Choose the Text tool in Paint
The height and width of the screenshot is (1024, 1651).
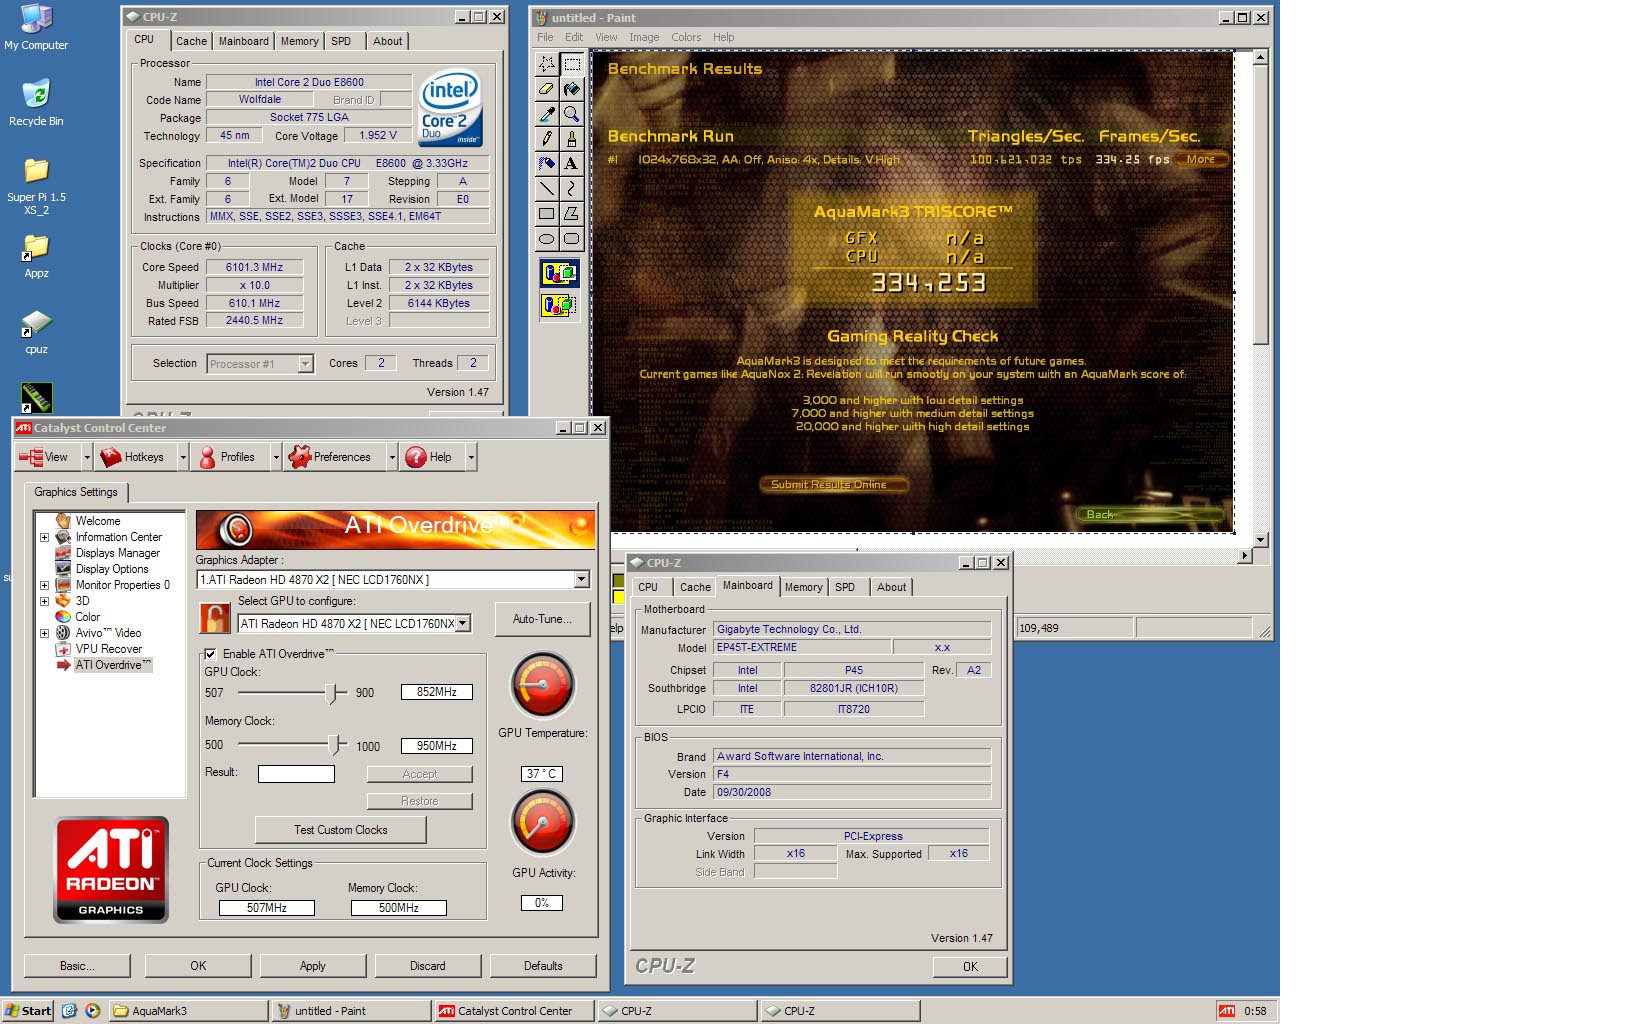[x=571, y=163]
